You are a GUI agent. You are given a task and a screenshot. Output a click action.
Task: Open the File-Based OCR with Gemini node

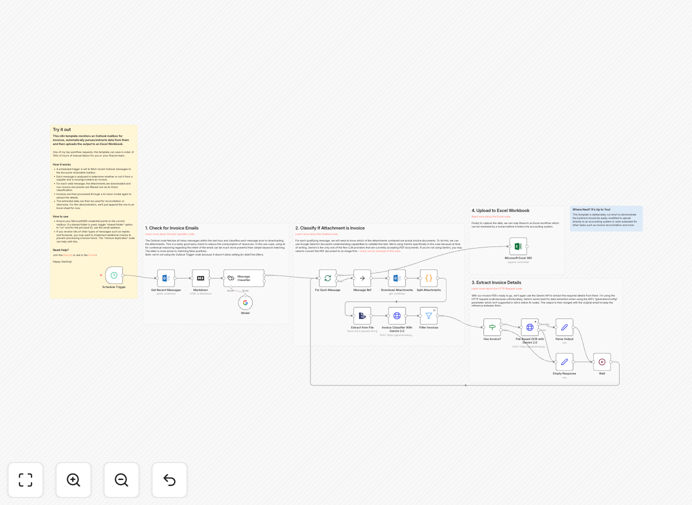tap(530, 327)
